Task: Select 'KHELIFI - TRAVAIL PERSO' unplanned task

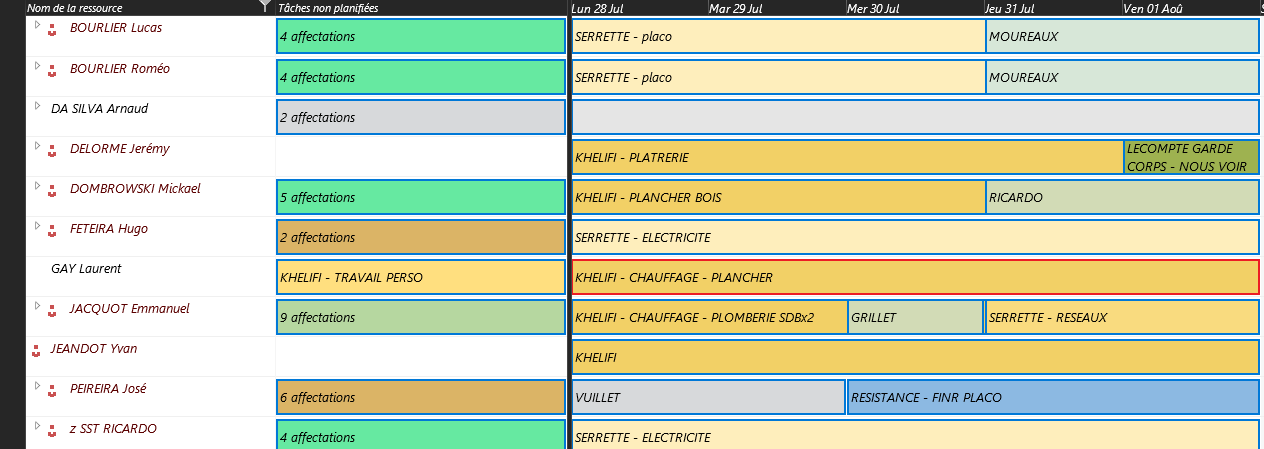Action: (x=420, y=277)
